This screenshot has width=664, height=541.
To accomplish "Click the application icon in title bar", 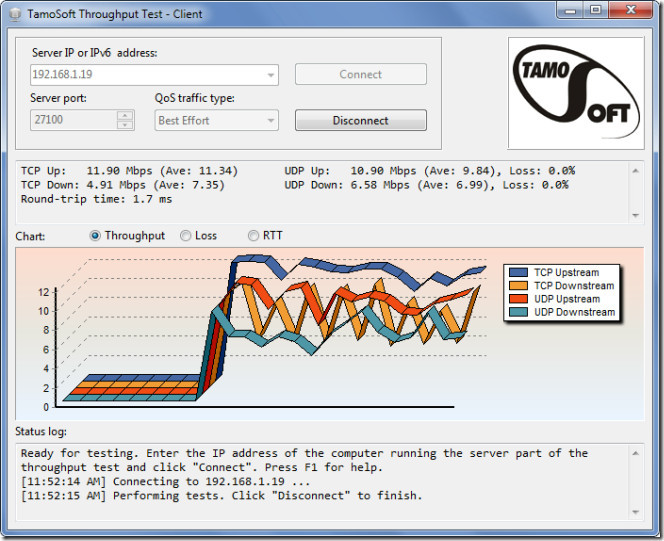I will click(15, 14).
